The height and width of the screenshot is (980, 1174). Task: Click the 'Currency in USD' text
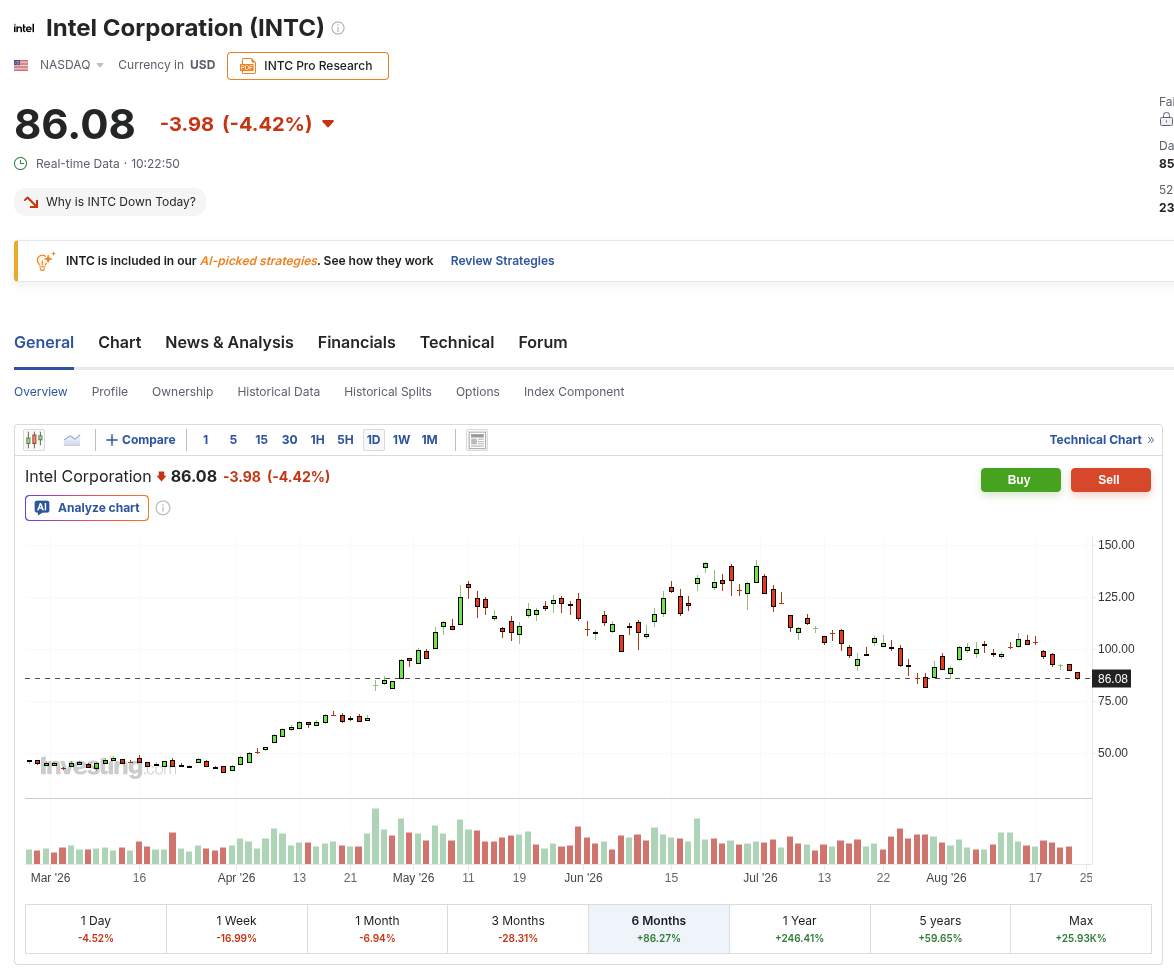pyautogui.click(x=166, y=65)
